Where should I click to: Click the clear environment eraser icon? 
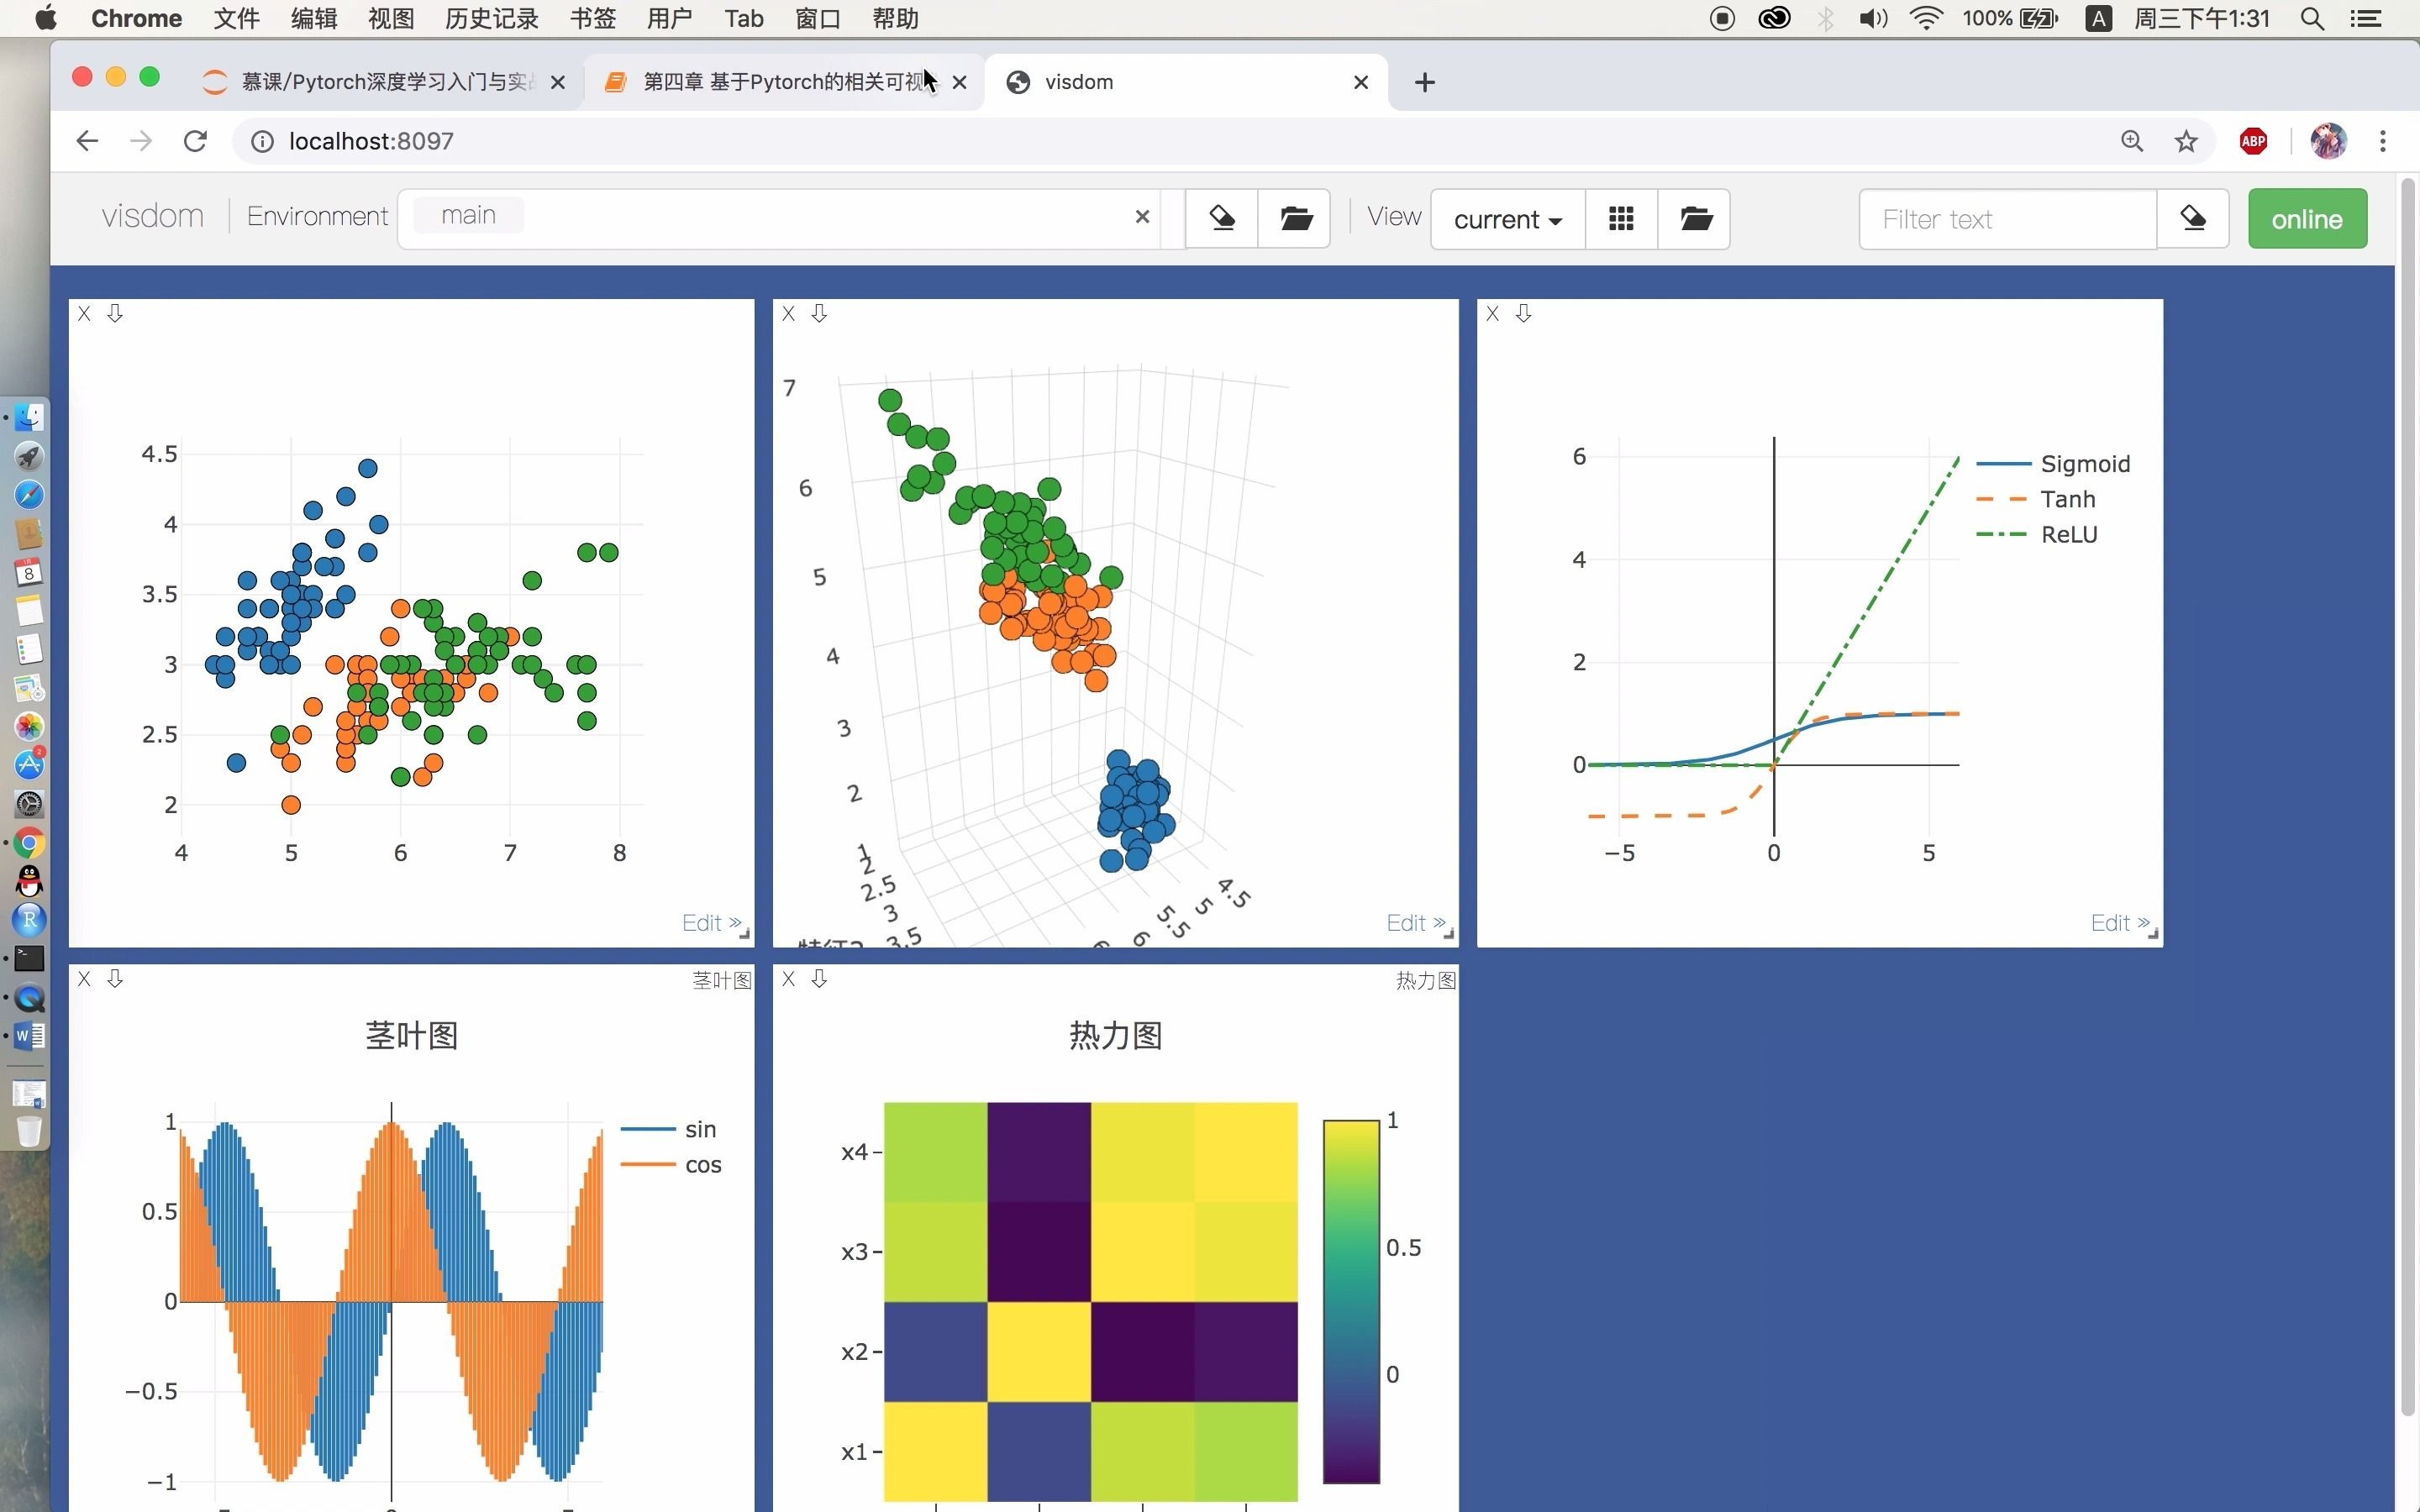1221,218
